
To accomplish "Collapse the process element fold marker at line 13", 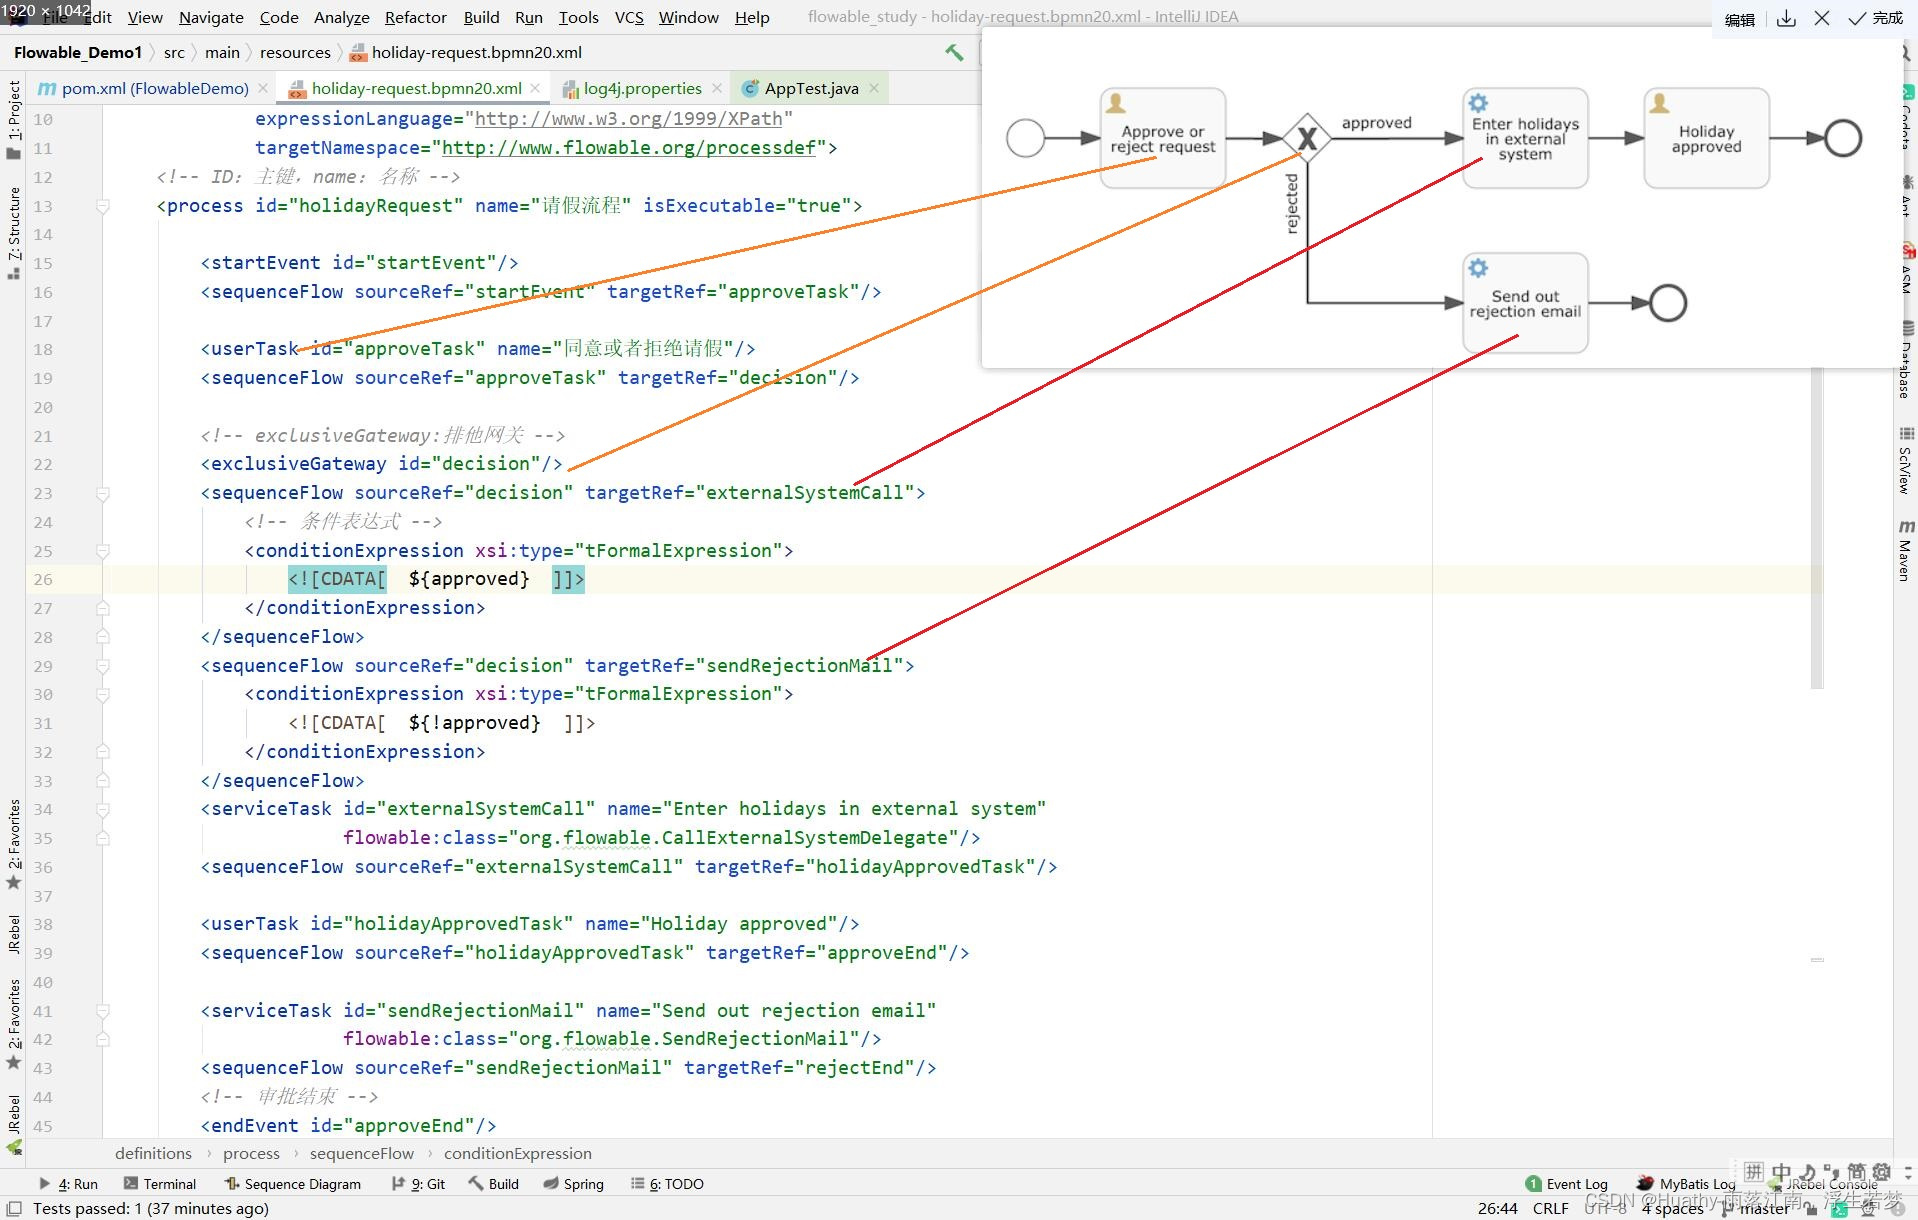I will (x=102, y=206).
